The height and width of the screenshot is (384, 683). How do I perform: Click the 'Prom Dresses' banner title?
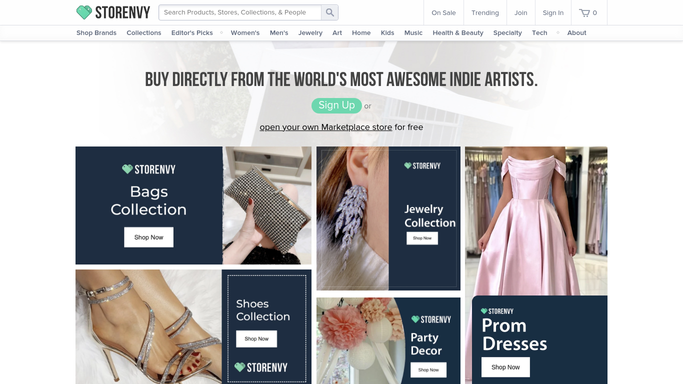[x=514, y=335]
